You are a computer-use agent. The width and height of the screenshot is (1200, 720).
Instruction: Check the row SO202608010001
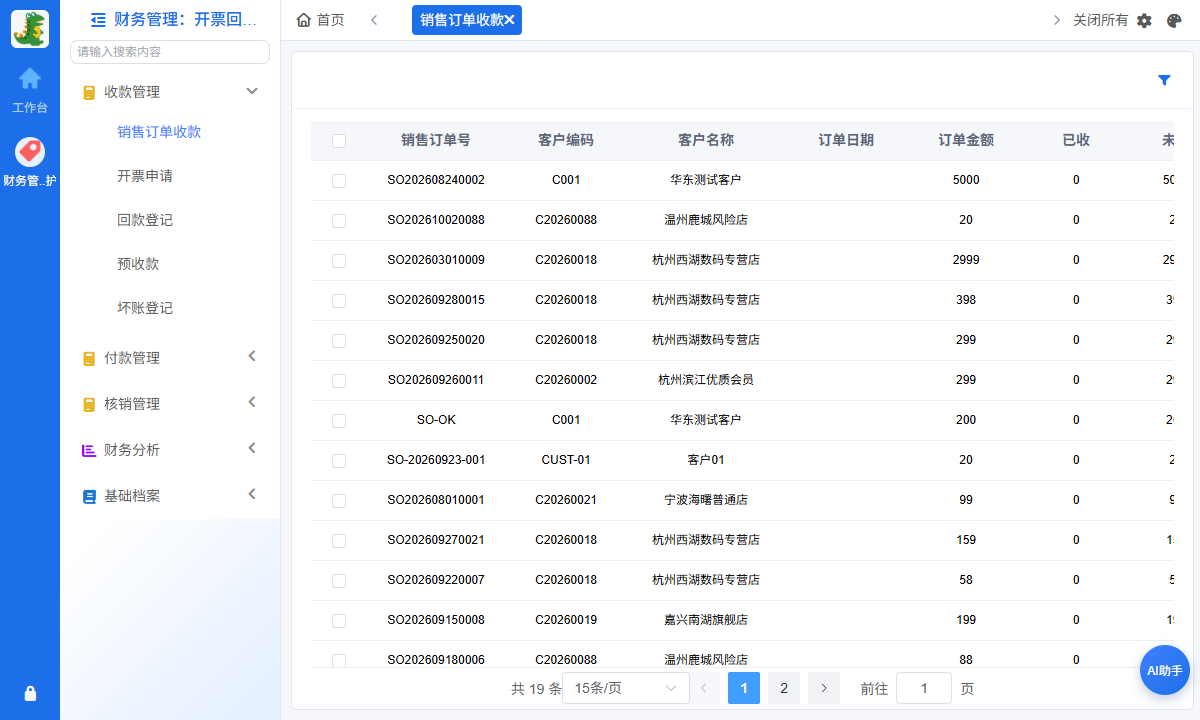point(339,501)
